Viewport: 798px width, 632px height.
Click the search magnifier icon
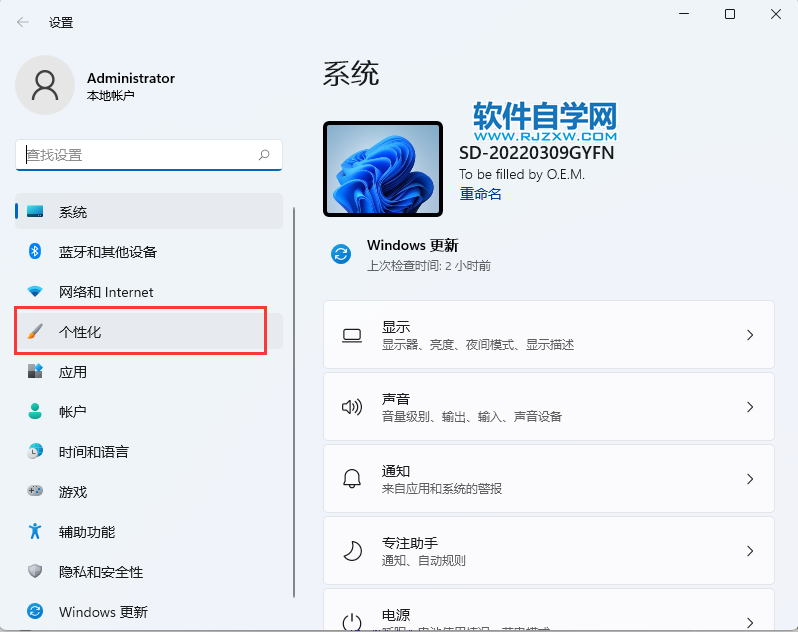264,155
